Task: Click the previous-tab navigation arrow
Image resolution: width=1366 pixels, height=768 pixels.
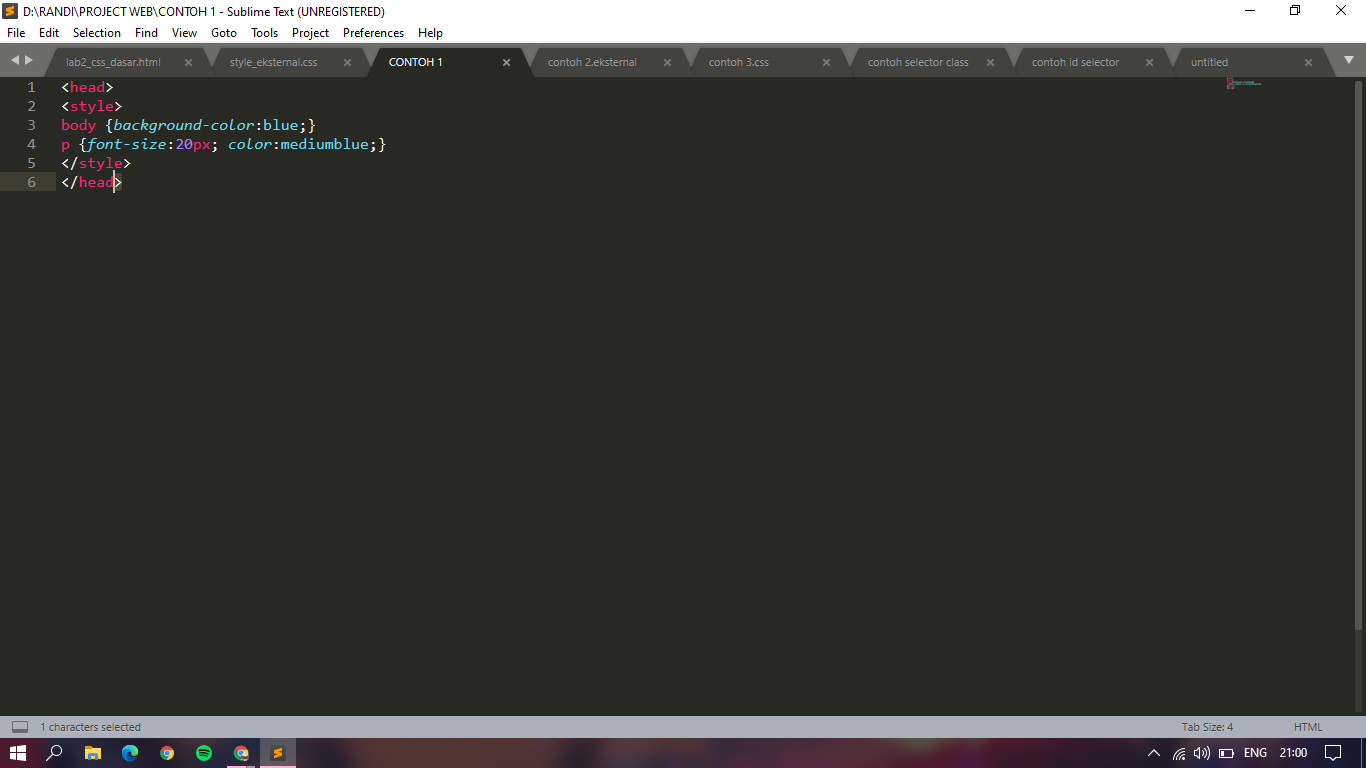Action: 12,59
